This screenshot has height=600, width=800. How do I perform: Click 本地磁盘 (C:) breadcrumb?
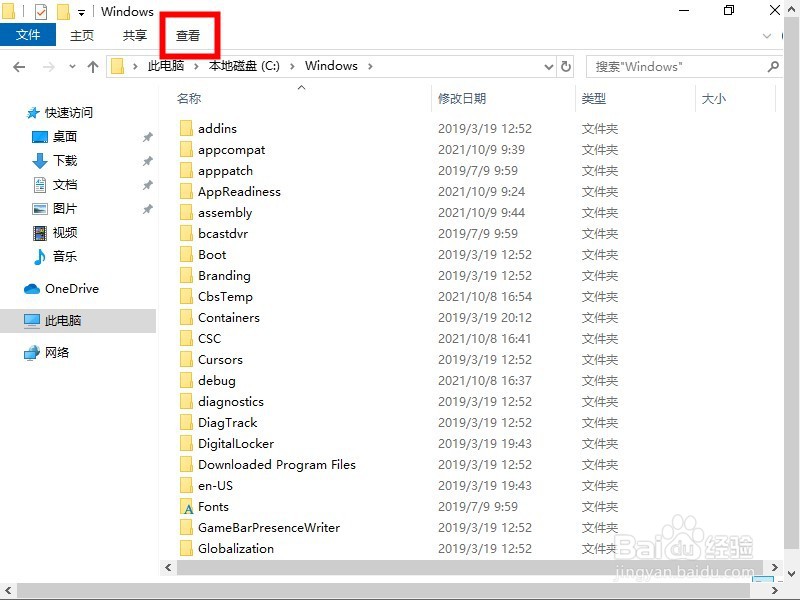(x=244, y=66)
